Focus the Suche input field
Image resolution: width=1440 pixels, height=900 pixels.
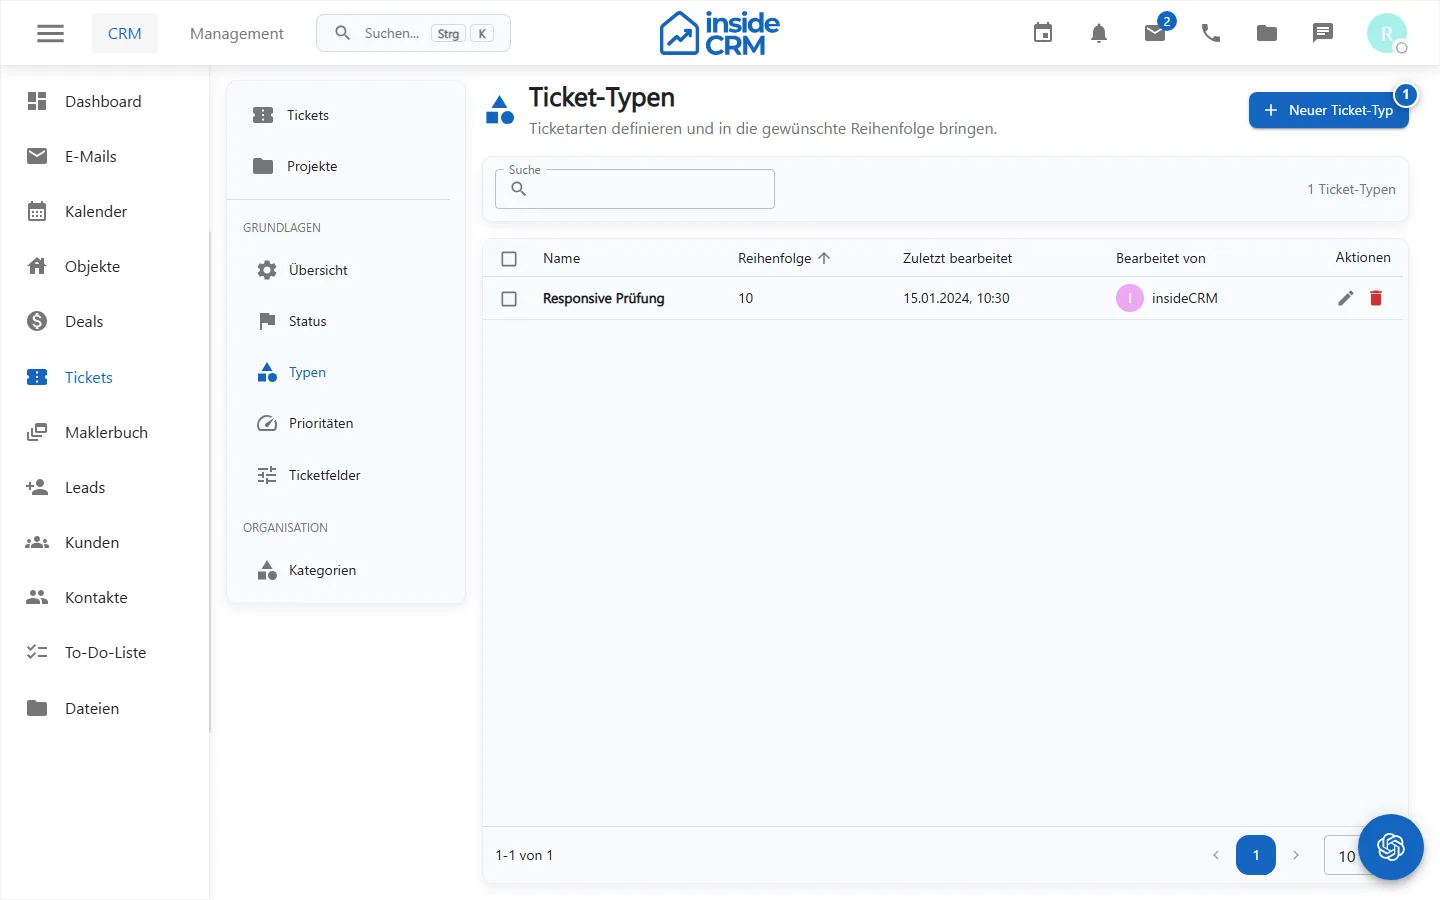(635, 189)
